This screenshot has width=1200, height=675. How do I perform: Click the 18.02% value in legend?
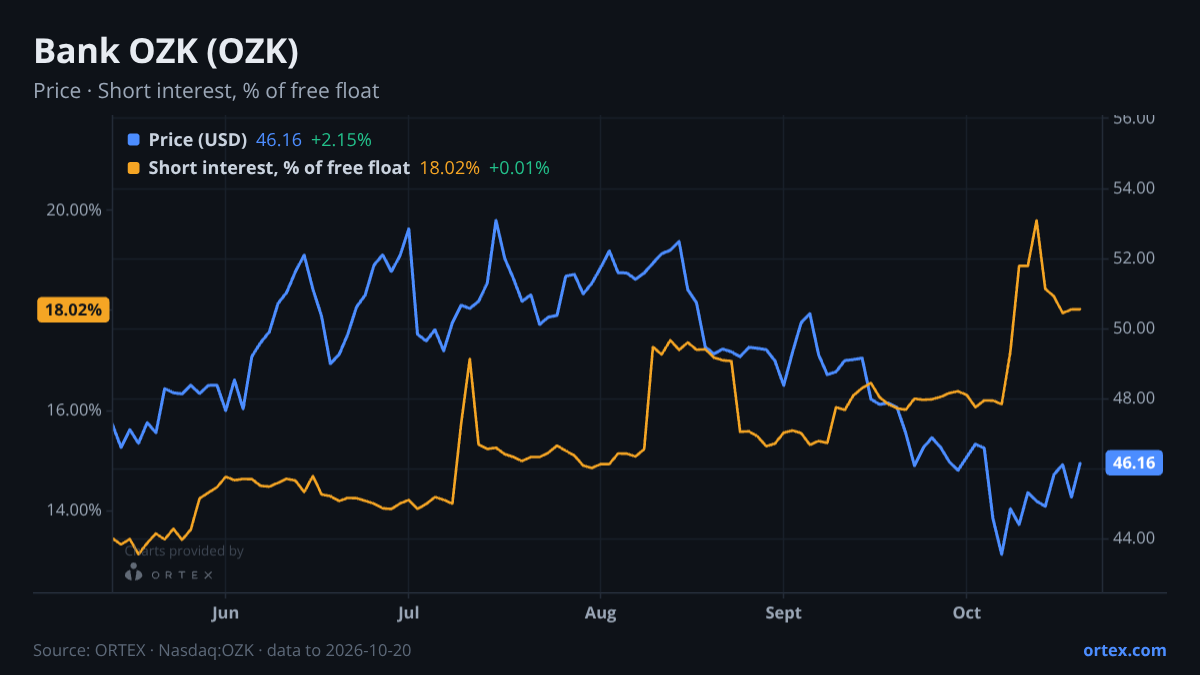pyautogui.click(x=449, y=168)
